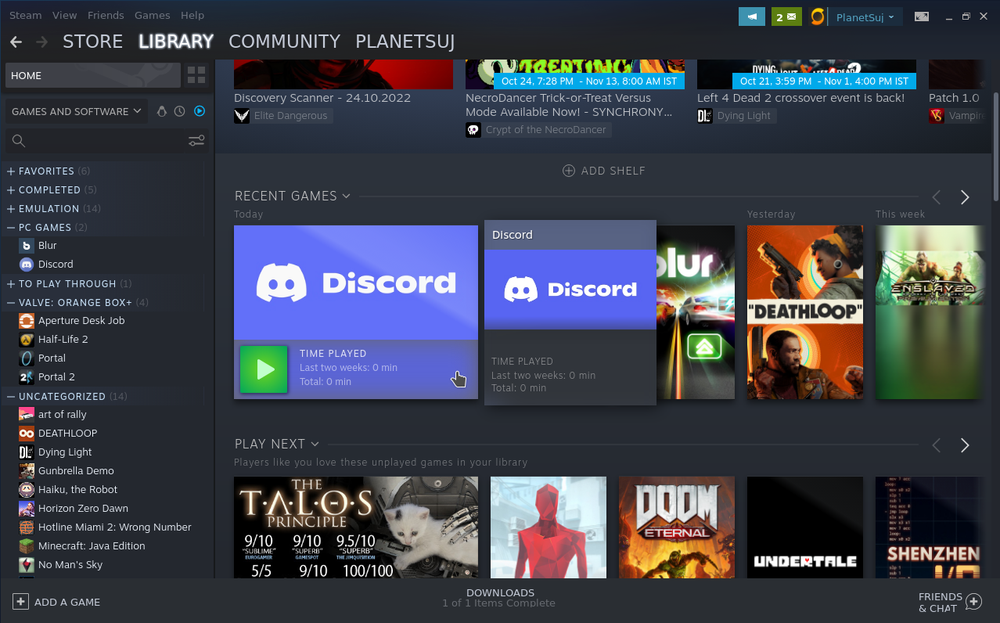Filter by Linux-compatible games icon
This screenshot has height=623, width=1000.
tap(161, 111)
